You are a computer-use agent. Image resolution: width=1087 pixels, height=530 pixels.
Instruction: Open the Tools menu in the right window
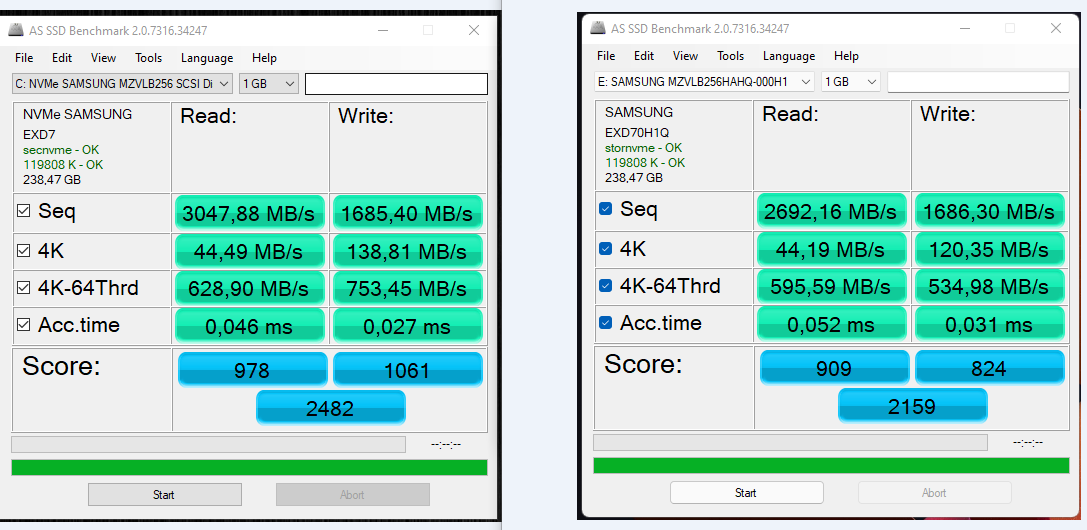[731, 56]
